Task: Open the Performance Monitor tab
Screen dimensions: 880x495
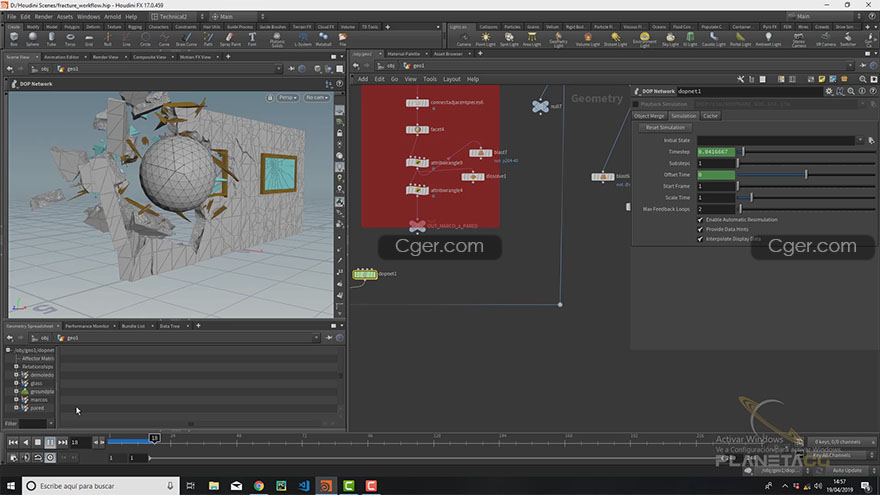Action: click(x=87, y=326)
